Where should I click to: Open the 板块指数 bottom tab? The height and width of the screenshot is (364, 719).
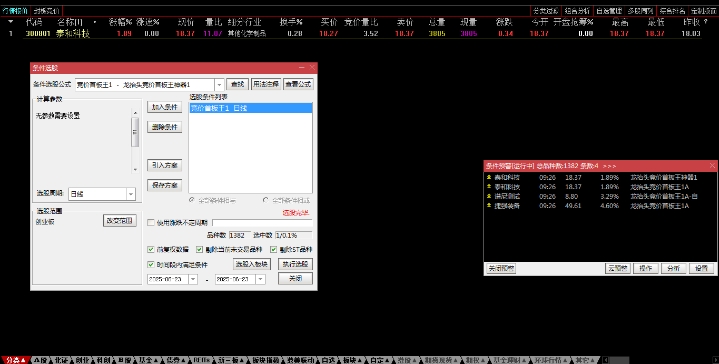(265, 360)
